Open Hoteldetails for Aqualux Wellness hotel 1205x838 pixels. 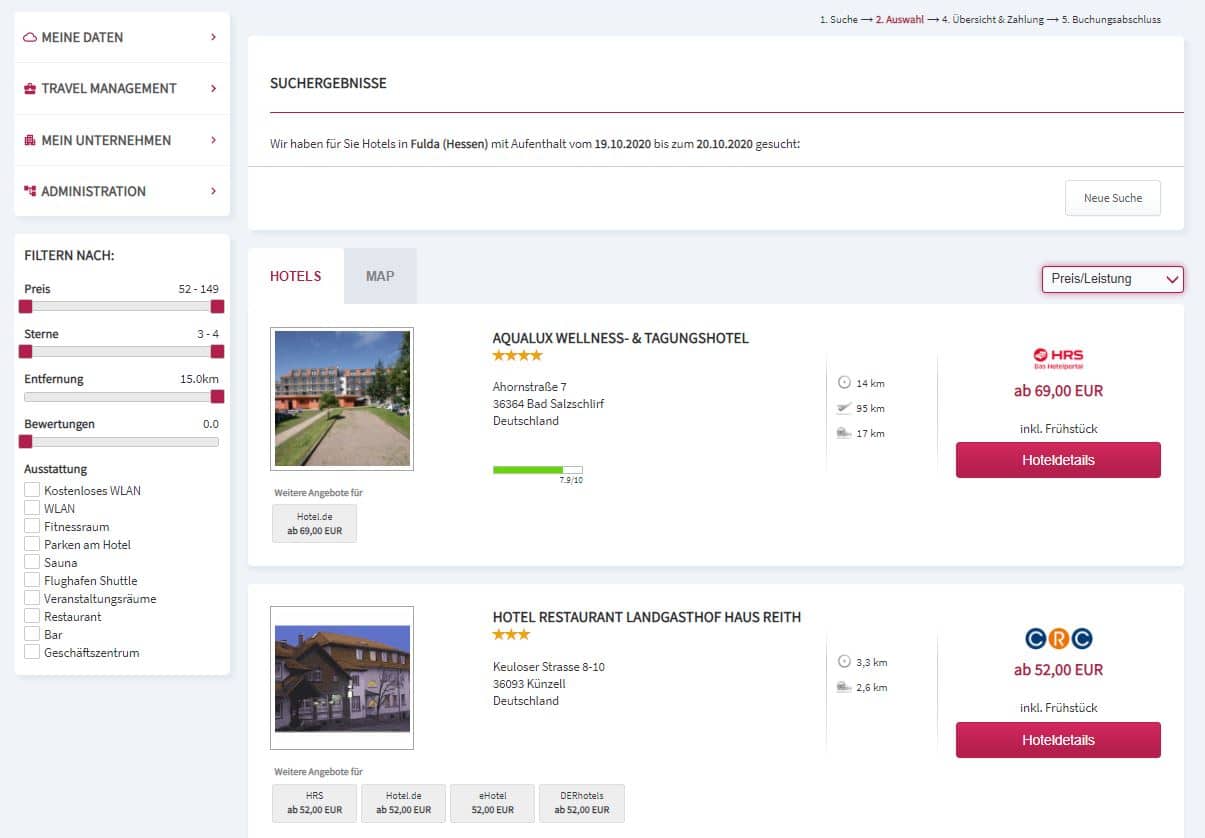[1058, 460]
